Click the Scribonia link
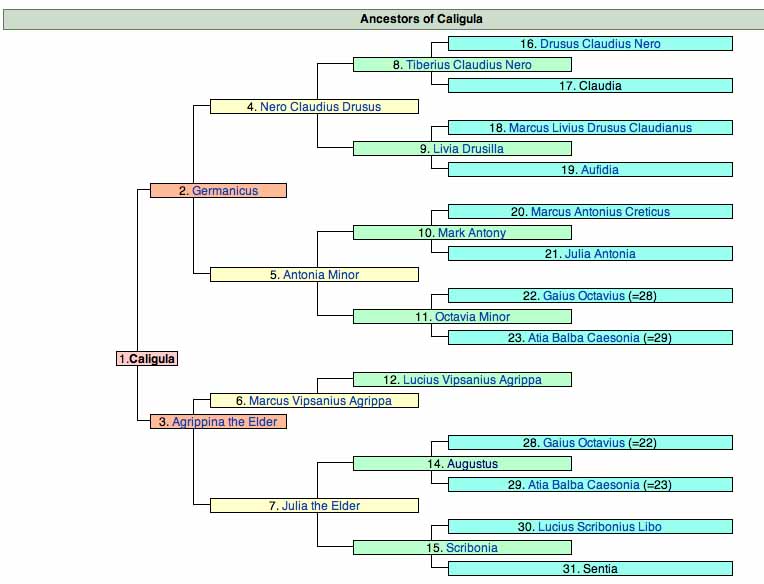Screen dimensions: 764x584 [x=471, y=548]
